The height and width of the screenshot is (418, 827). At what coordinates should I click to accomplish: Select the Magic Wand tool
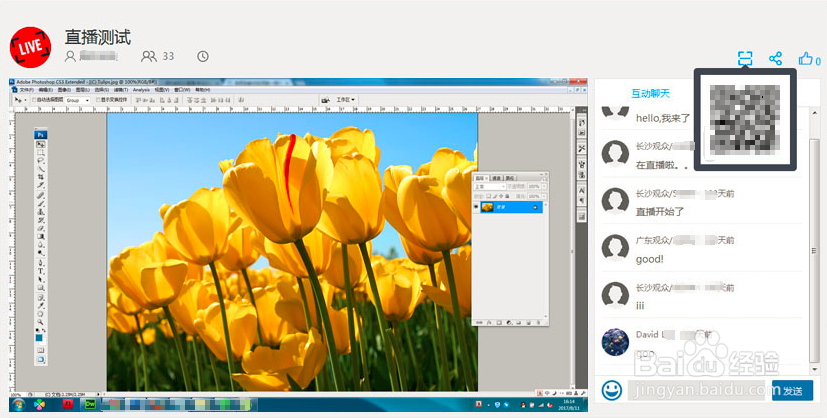pyautogui.click(x=41, y=169)
